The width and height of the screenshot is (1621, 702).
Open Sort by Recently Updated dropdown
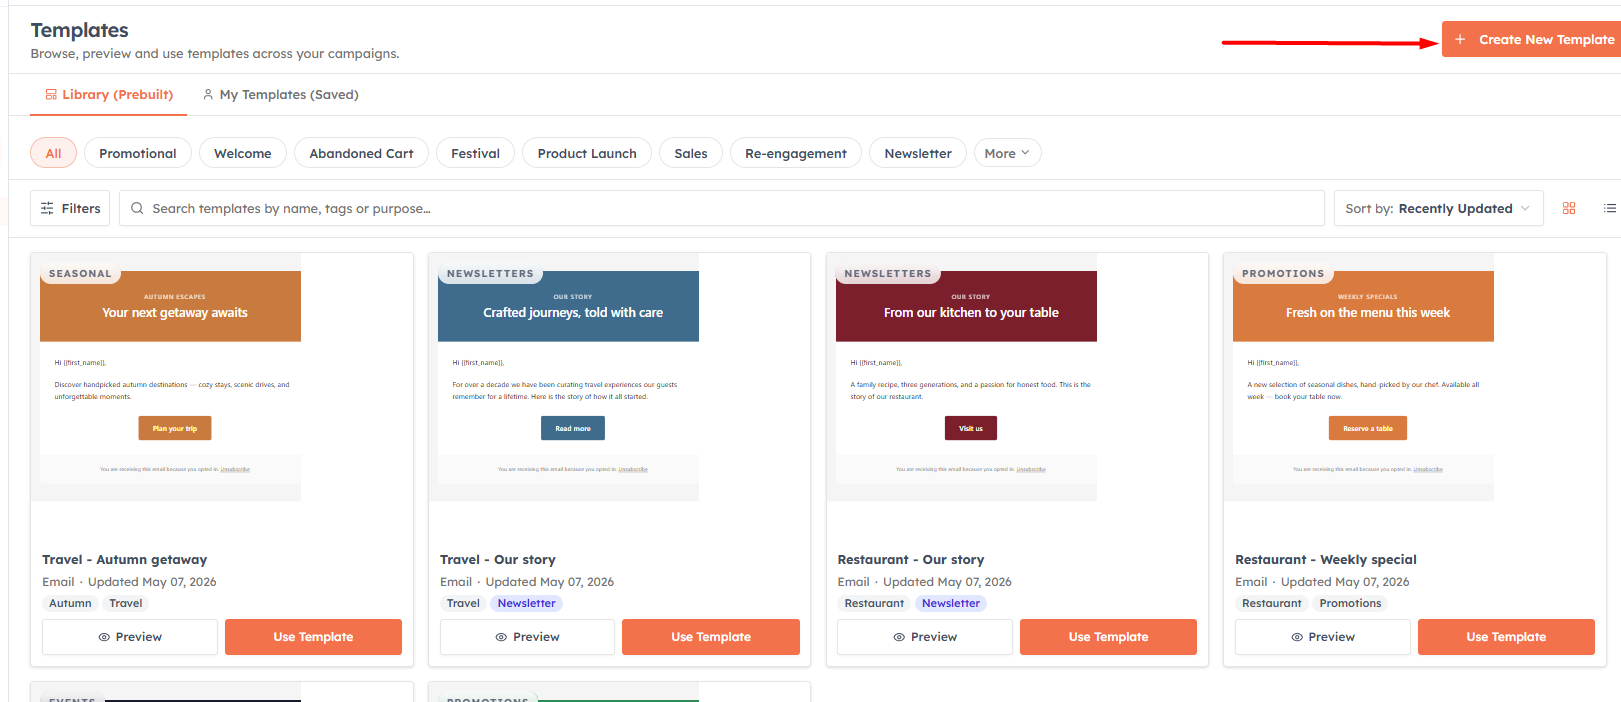coord(1438,208)
